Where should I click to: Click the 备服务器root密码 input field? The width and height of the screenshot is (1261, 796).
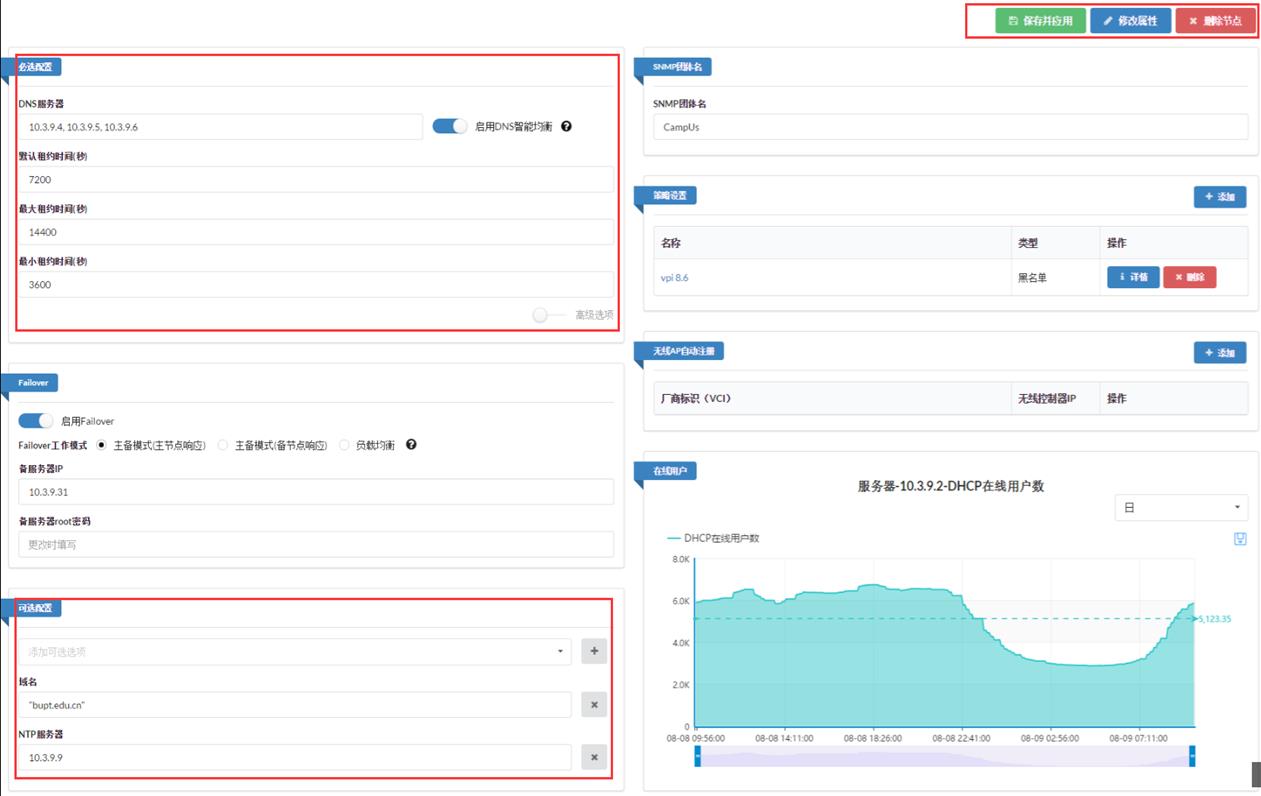point(315,545)
